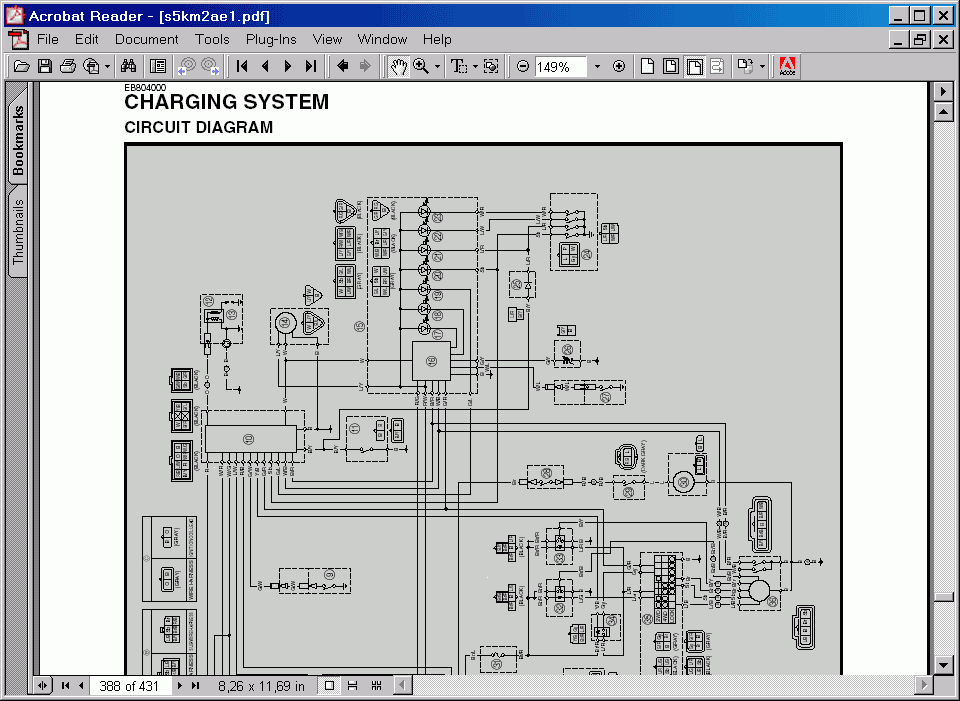Switch to Fit Width view mode

[694, 66]
